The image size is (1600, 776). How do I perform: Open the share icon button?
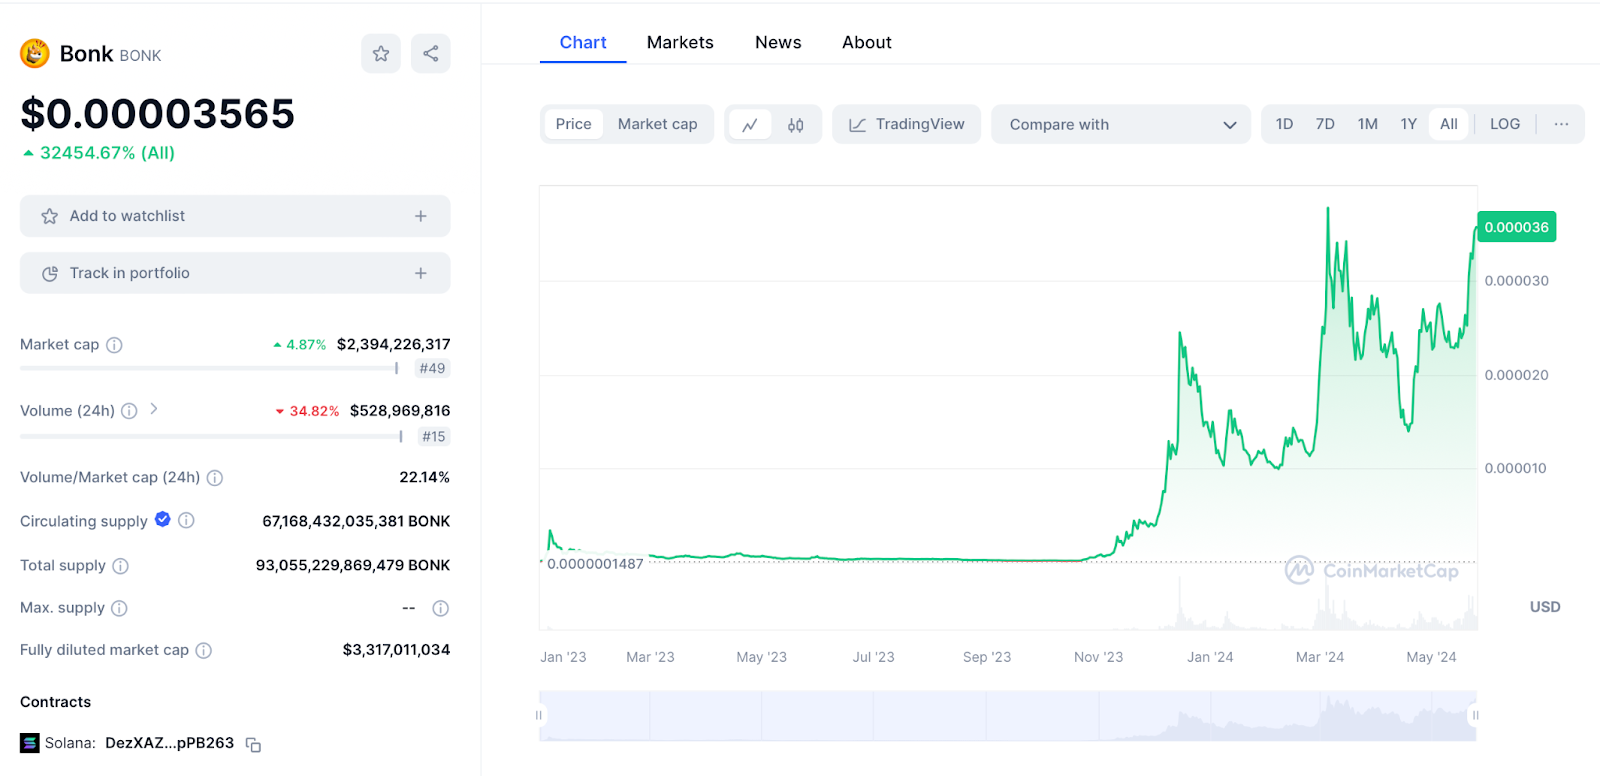coord(431,54)
